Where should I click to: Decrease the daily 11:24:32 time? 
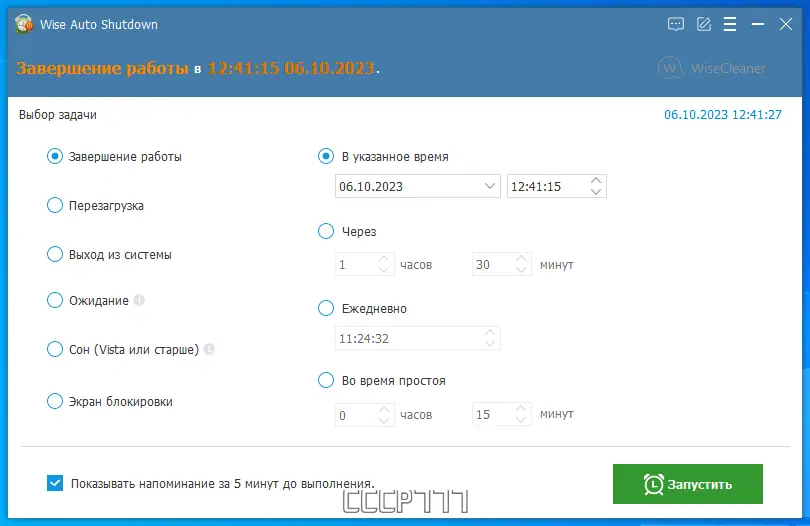tap(490, 344)
